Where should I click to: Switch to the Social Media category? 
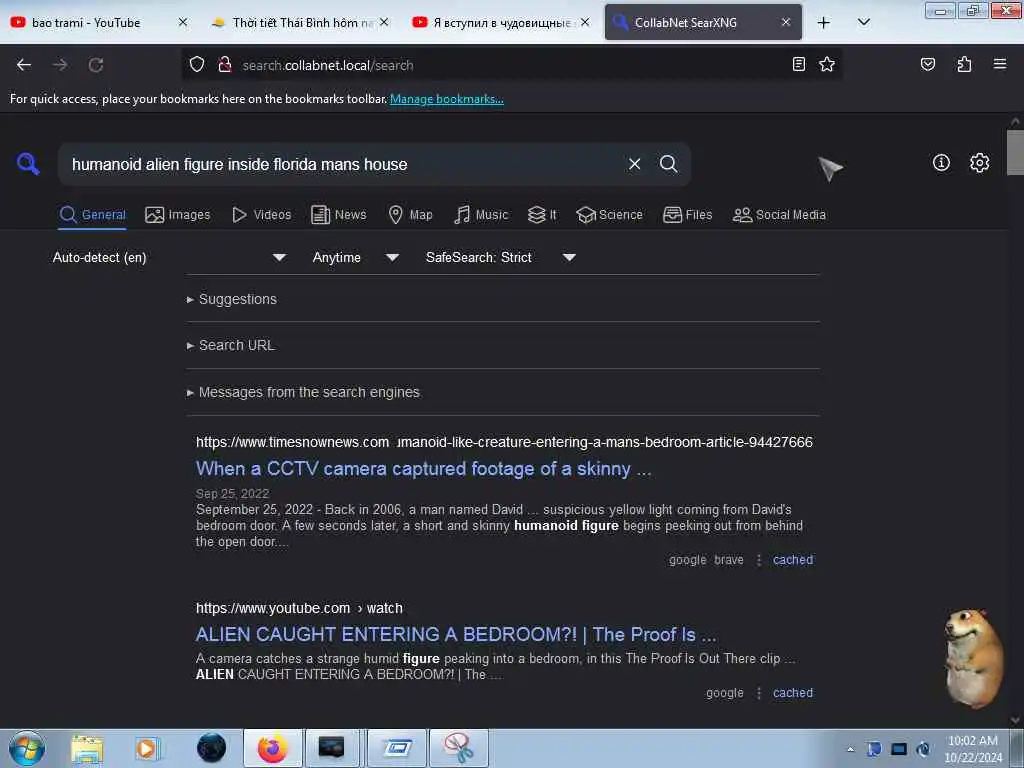[x=778, y=215]
